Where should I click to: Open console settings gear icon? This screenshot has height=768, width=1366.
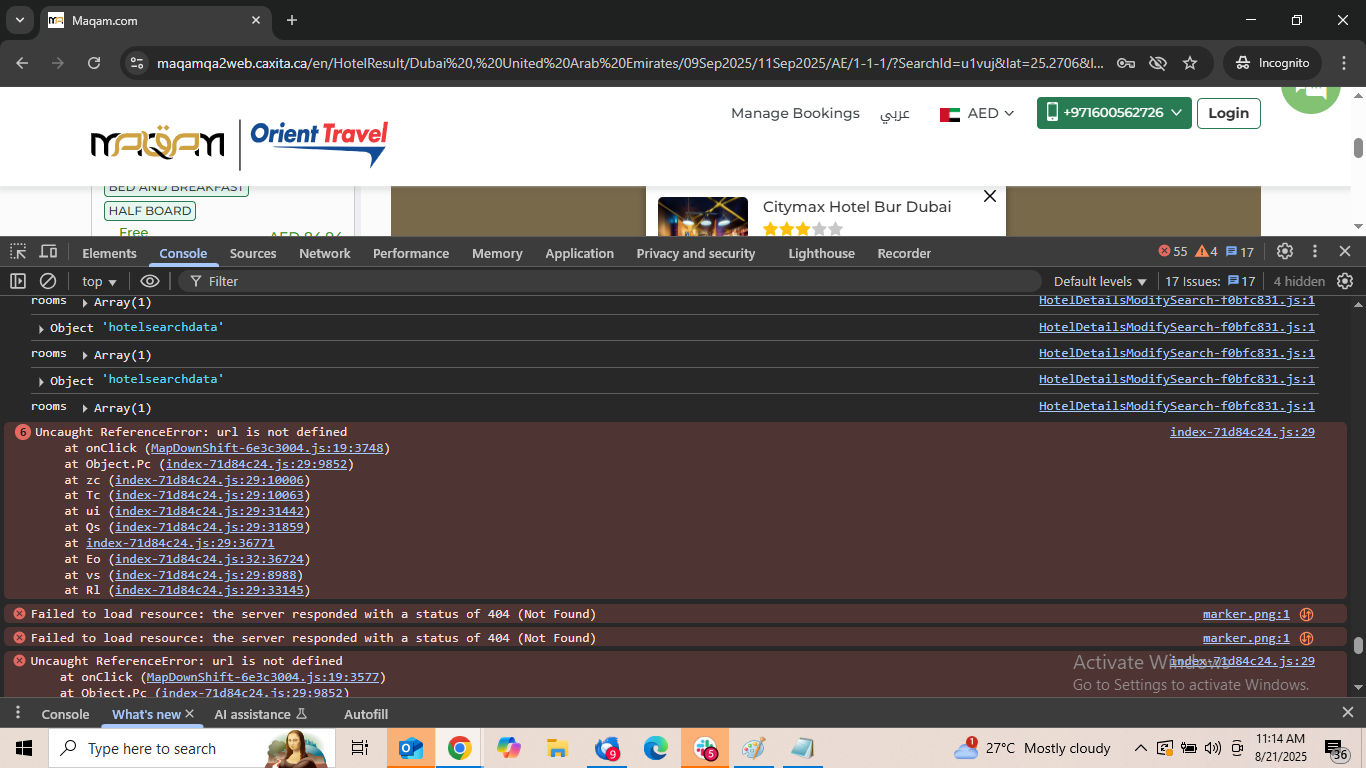1345,282
